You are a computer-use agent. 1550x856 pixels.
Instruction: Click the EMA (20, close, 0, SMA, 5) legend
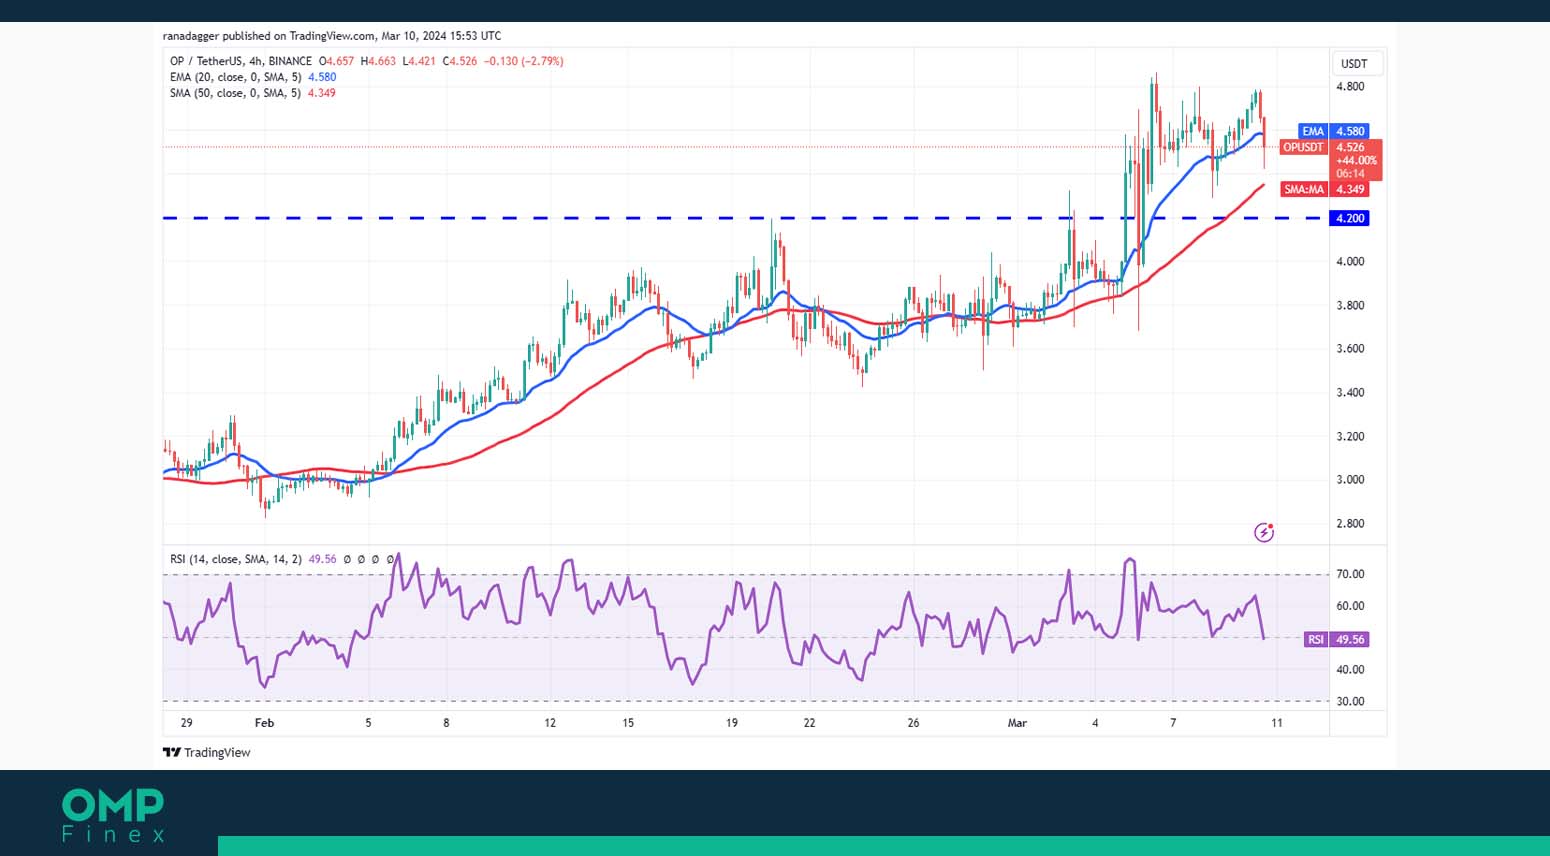(x=235, y=77)
